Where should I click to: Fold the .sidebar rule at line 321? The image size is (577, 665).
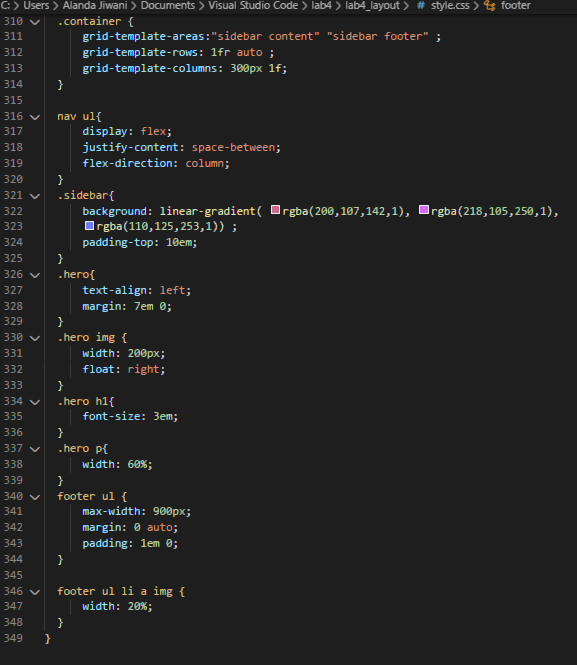click(35, 196)
